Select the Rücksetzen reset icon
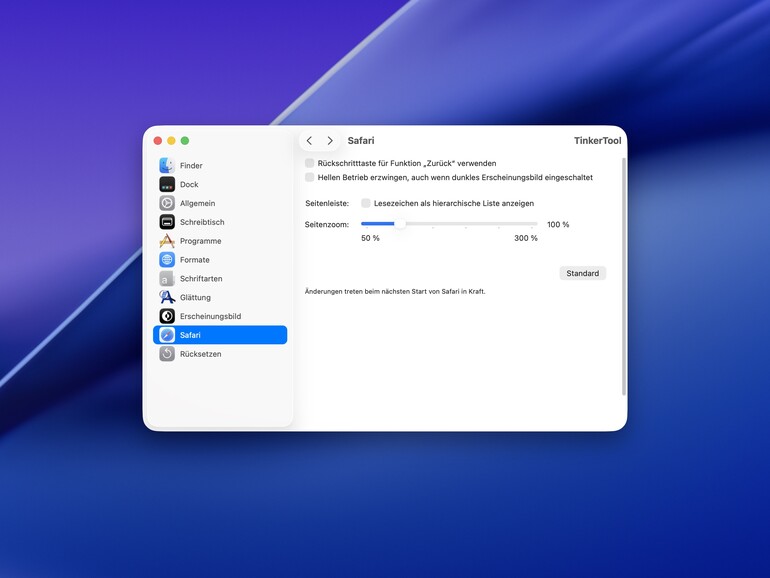Image resolution: width=770 pixels, height=578 pixels. coord(167,354)
